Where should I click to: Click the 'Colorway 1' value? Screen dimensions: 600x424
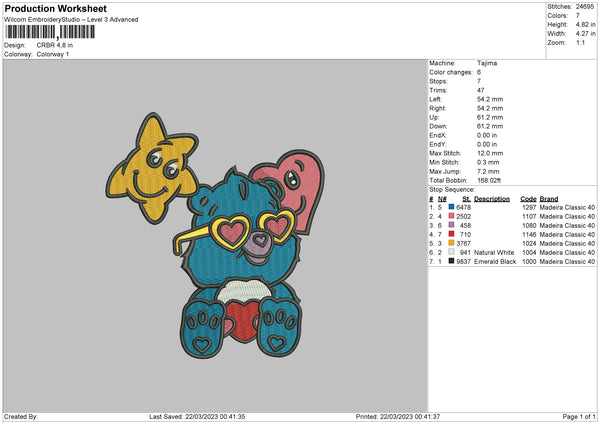coord(53,54)
